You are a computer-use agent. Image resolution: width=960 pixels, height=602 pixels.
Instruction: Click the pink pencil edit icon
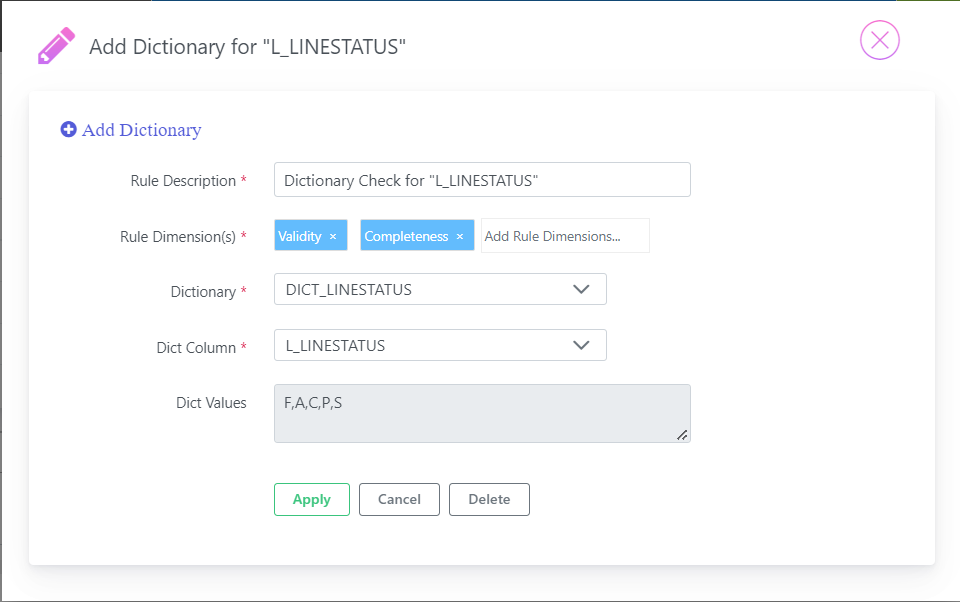[x=56, y=45]
